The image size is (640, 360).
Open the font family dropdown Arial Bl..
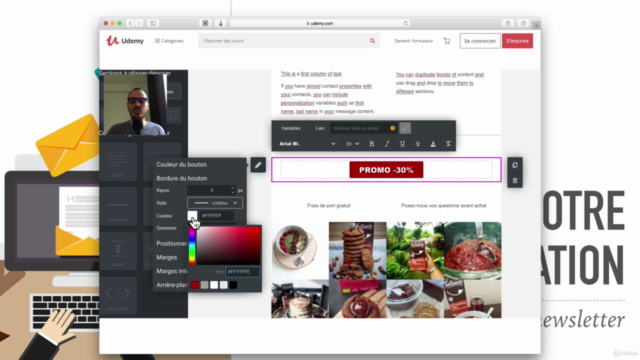click(307, 144)
